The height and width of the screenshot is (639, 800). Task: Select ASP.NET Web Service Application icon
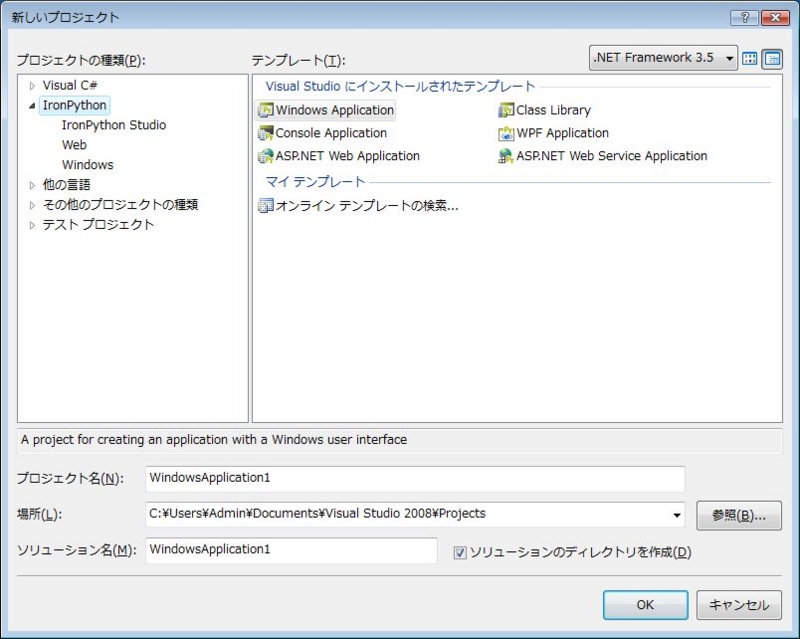[506, 156]
